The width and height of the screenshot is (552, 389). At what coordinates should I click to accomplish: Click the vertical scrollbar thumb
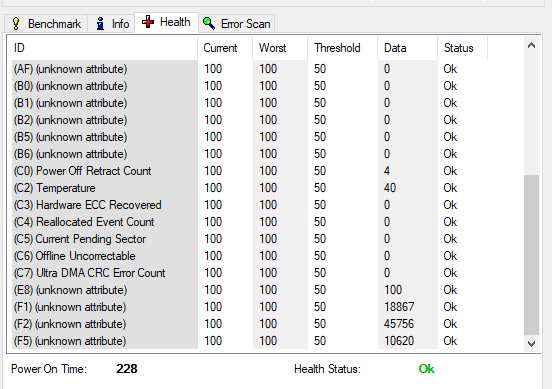point(531,255)
